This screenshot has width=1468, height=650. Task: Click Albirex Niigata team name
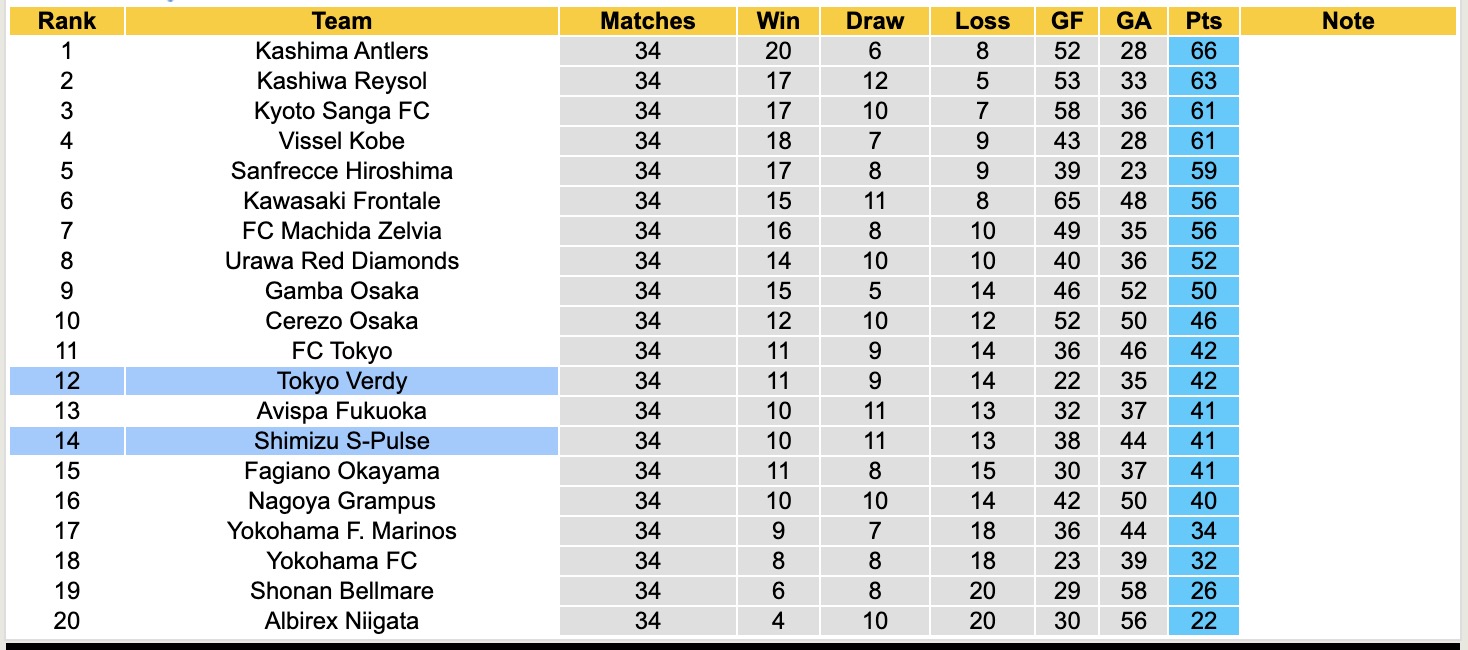tap(341, 621)
